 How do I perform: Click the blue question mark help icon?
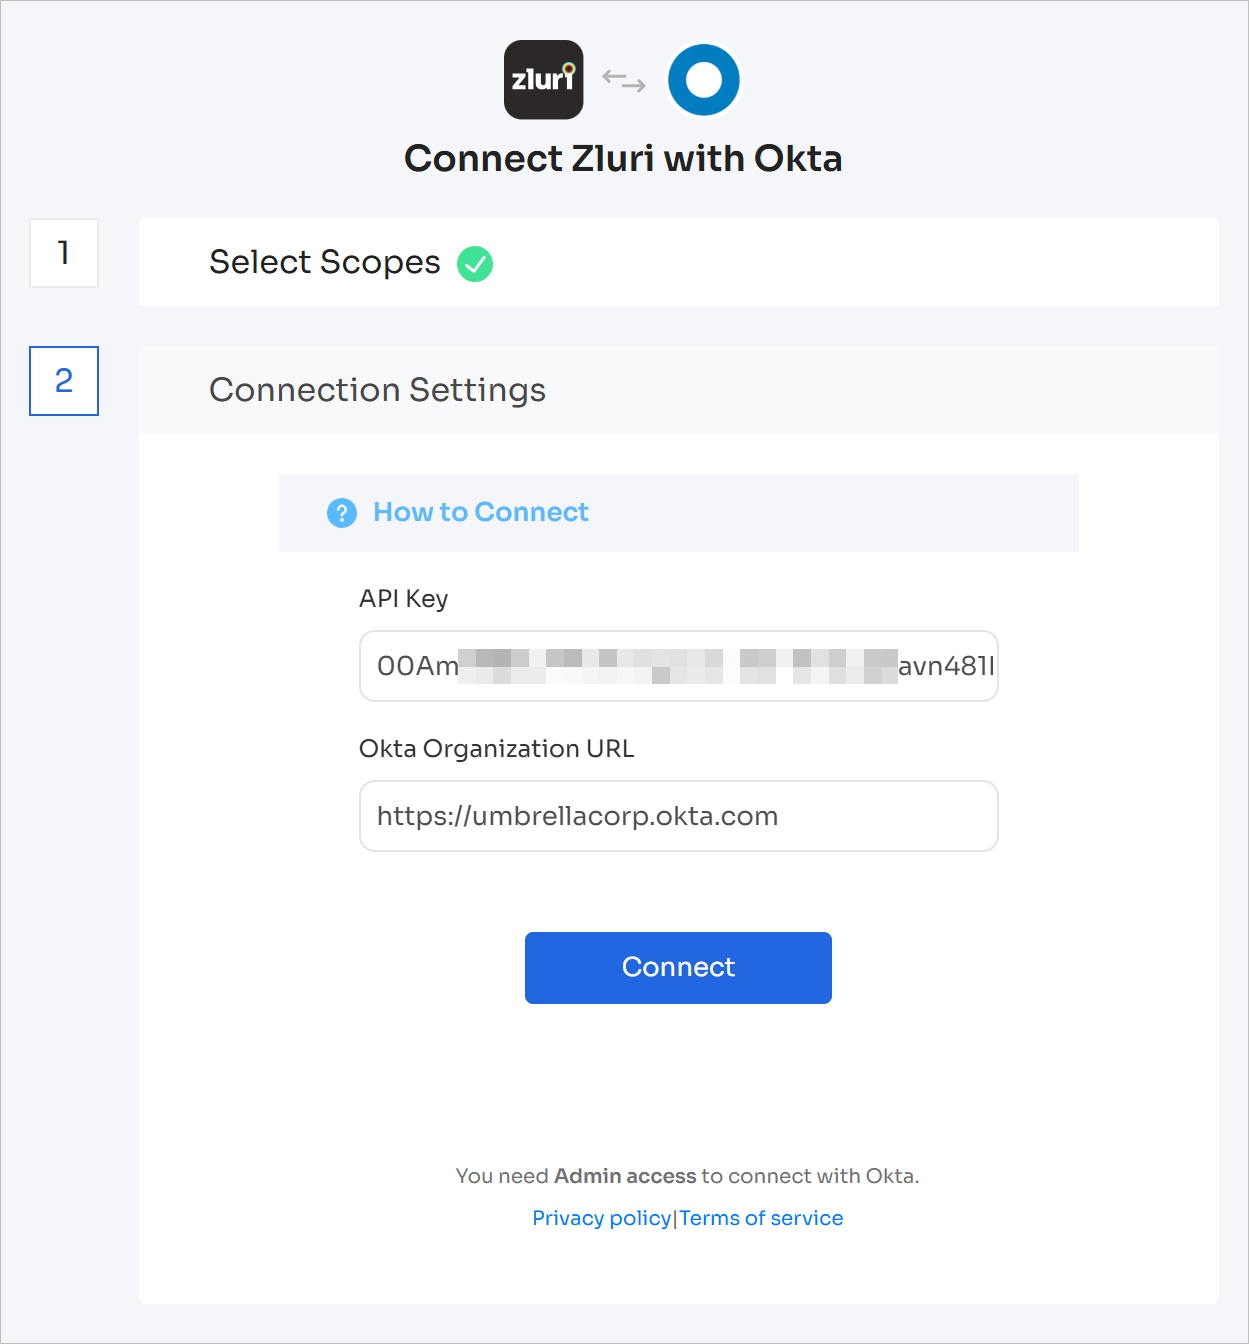point(342,513)
